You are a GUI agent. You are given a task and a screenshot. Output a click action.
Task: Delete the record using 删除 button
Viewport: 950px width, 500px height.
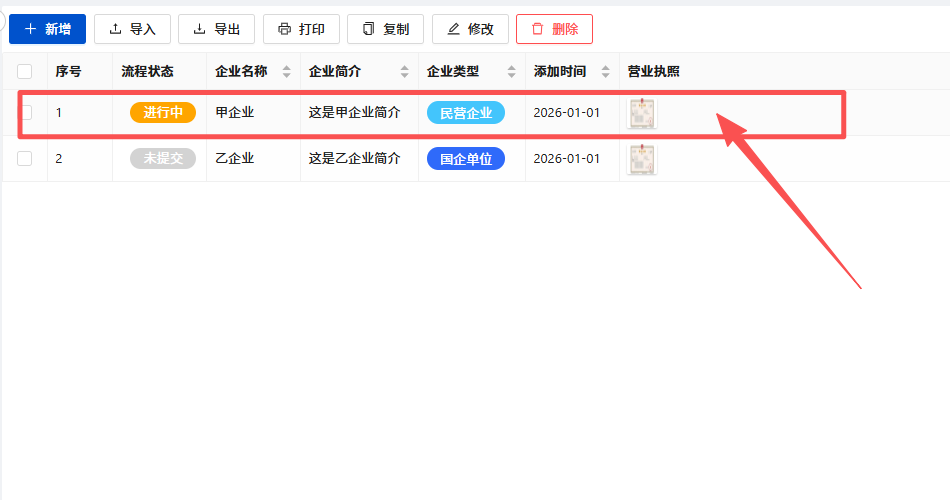tap(554, 29)
